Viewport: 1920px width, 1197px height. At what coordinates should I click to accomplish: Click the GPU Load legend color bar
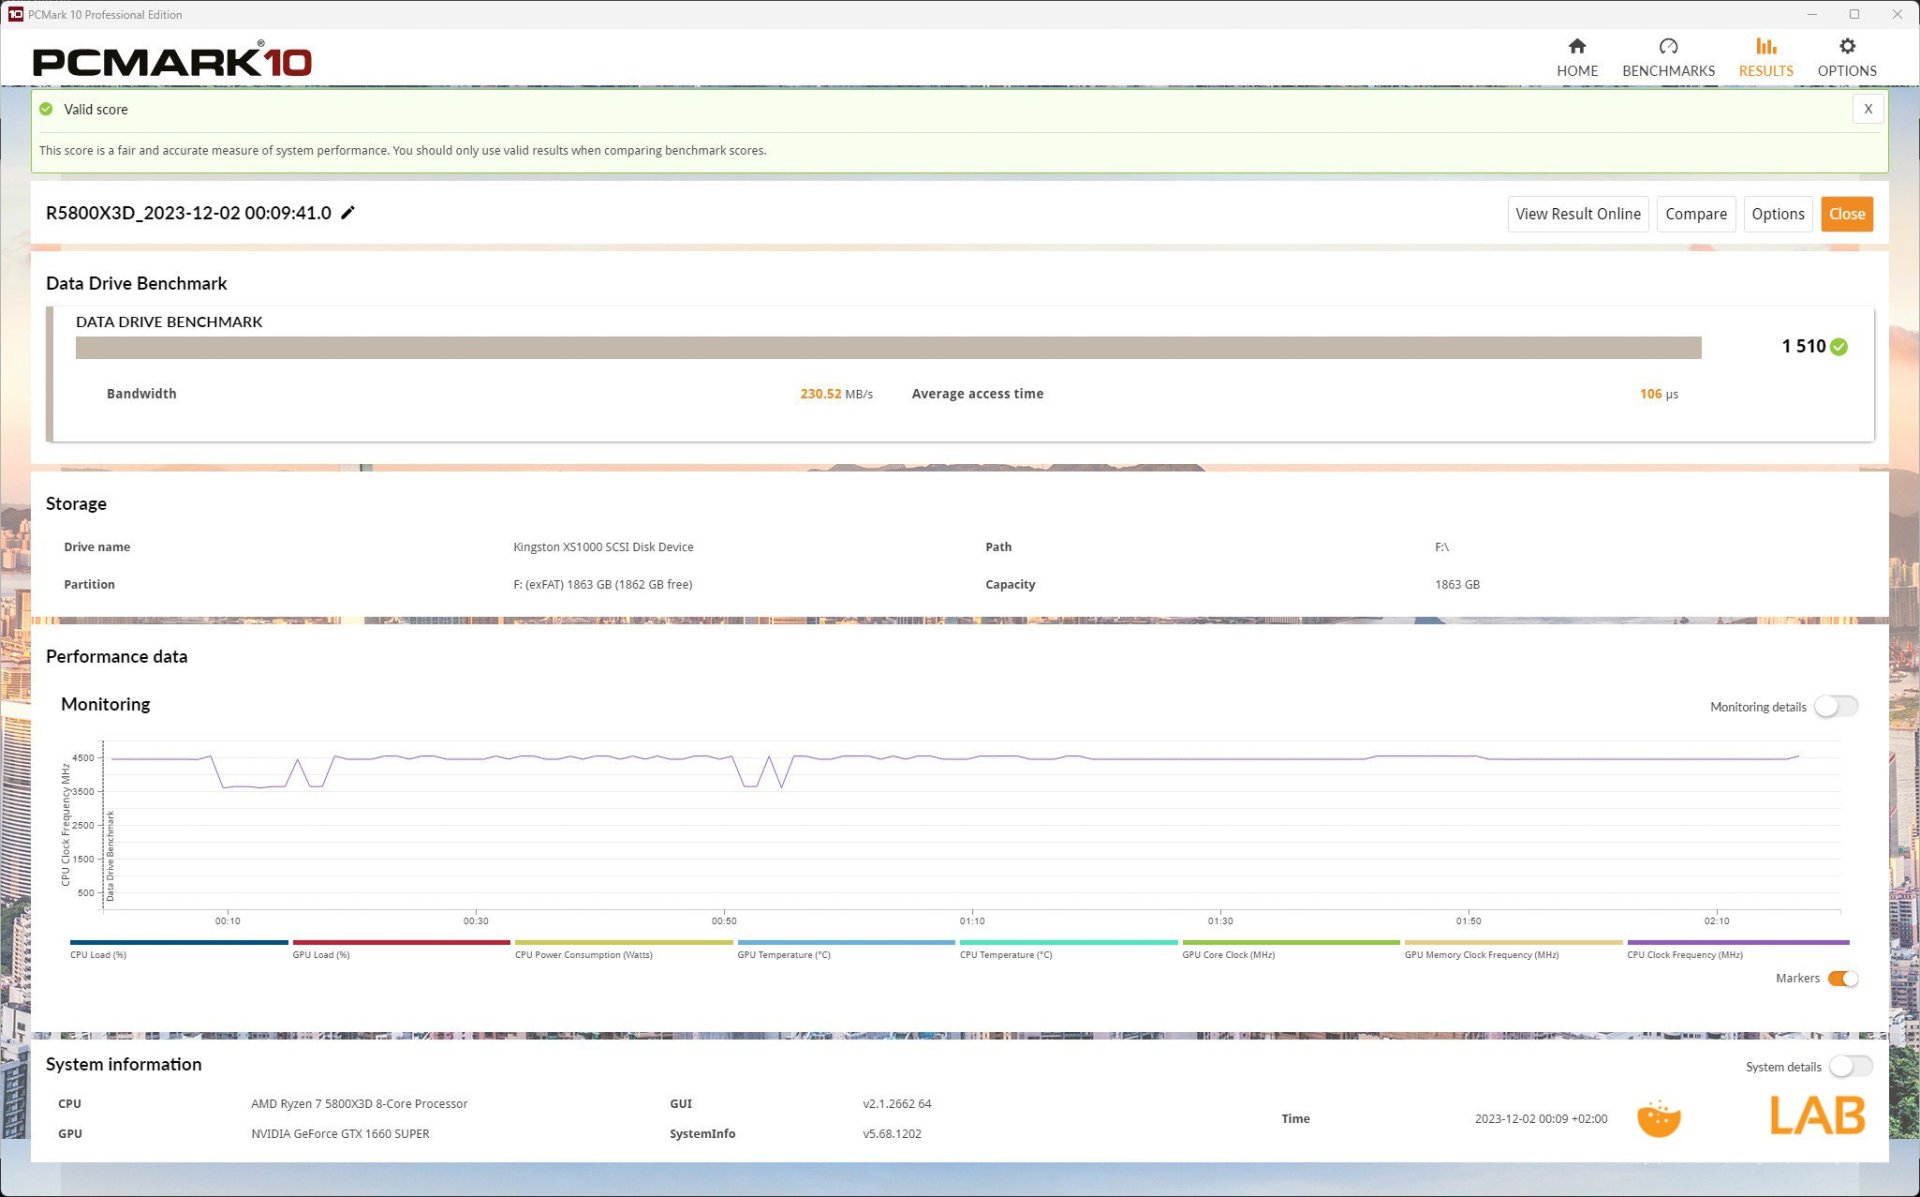click(401, 942)
